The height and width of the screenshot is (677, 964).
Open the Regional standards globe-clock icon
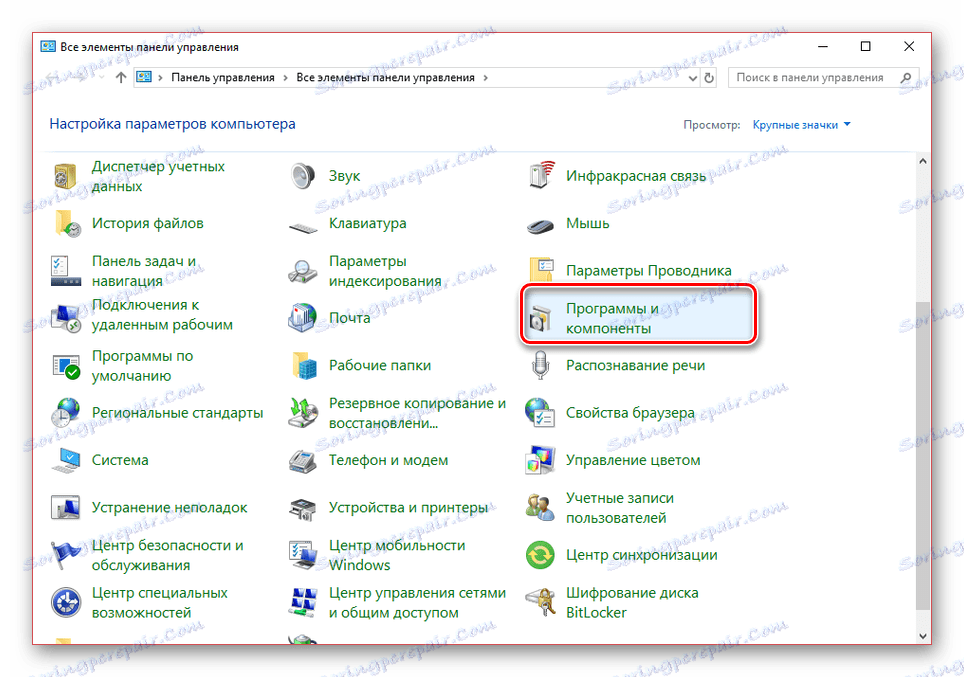click(66, 413)
